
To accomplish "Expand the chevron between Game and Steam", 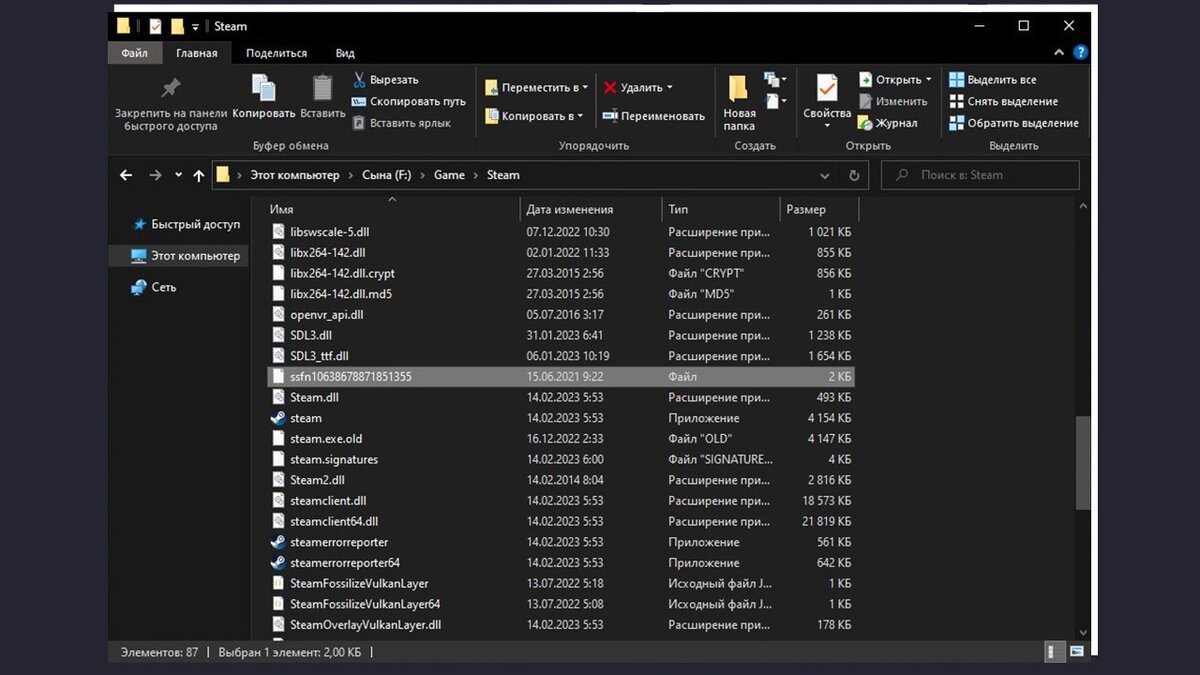I will 476,175.
